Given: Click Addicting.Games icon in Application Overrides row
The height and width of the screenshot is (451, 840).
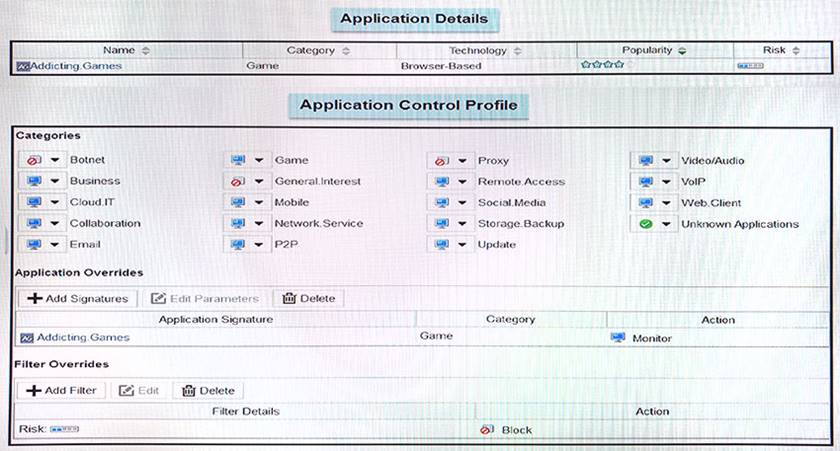Looking at the screenshot, I should [25, 338].
